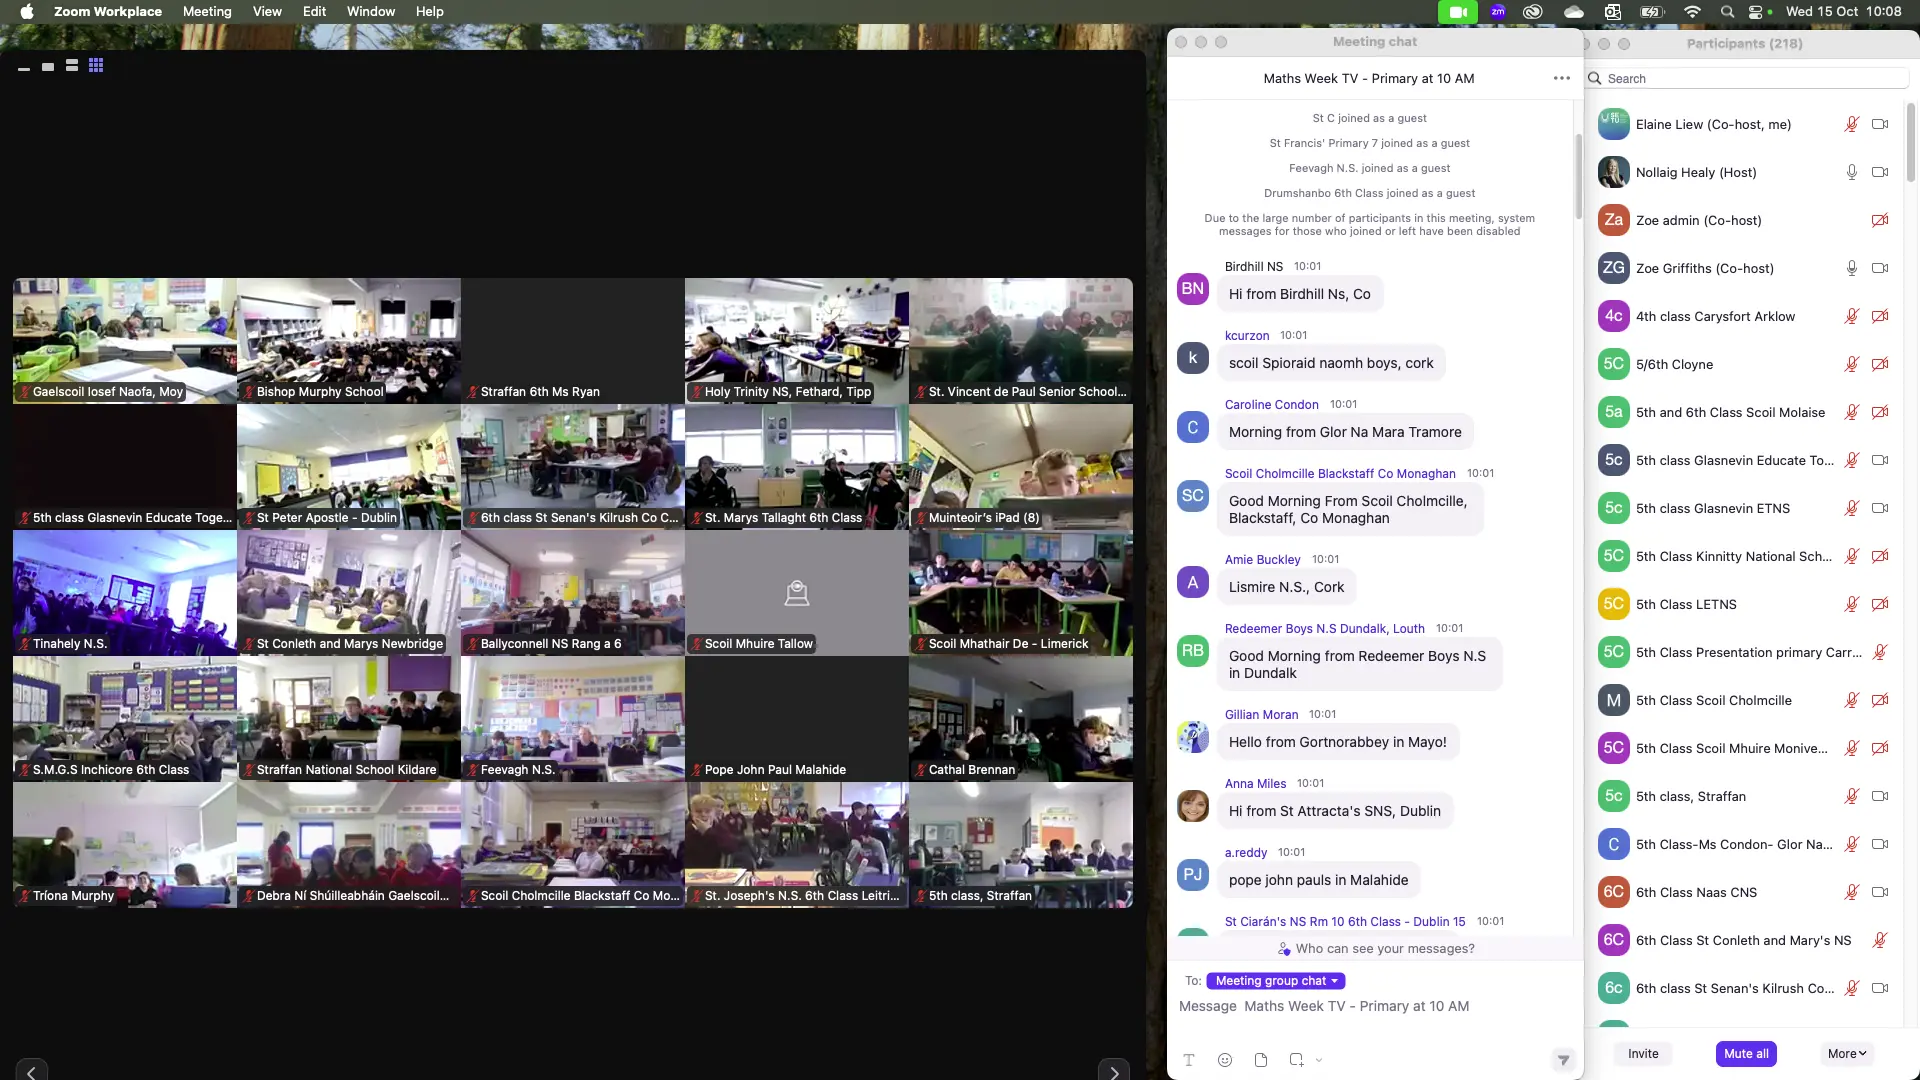
Task: Click the Mute all button
Action: pyautogui.click(x=1746, y=1054)
